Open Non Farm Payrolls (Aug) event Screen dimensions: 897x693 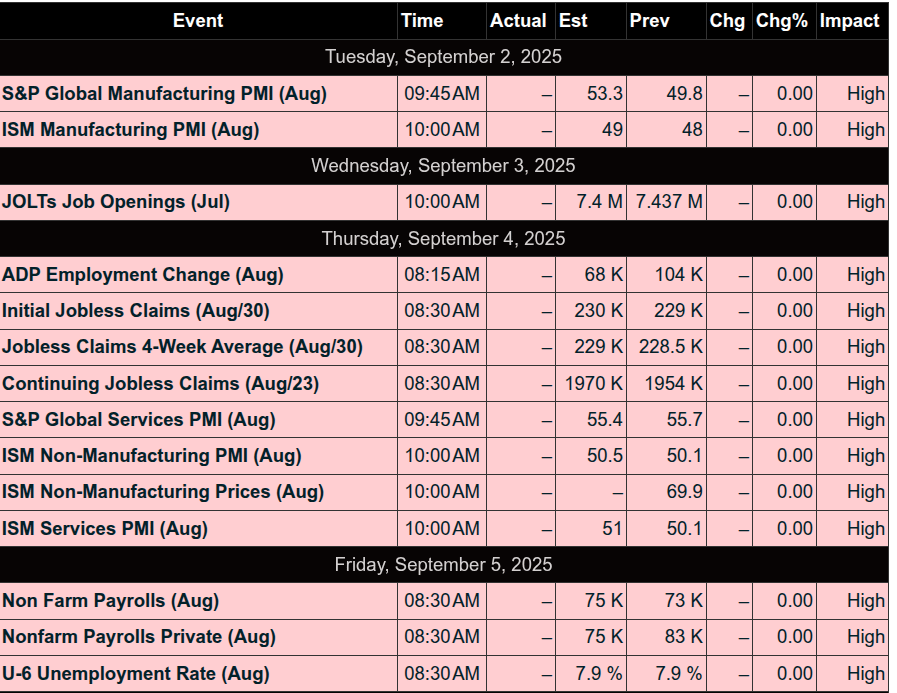[x=110, y=600]
